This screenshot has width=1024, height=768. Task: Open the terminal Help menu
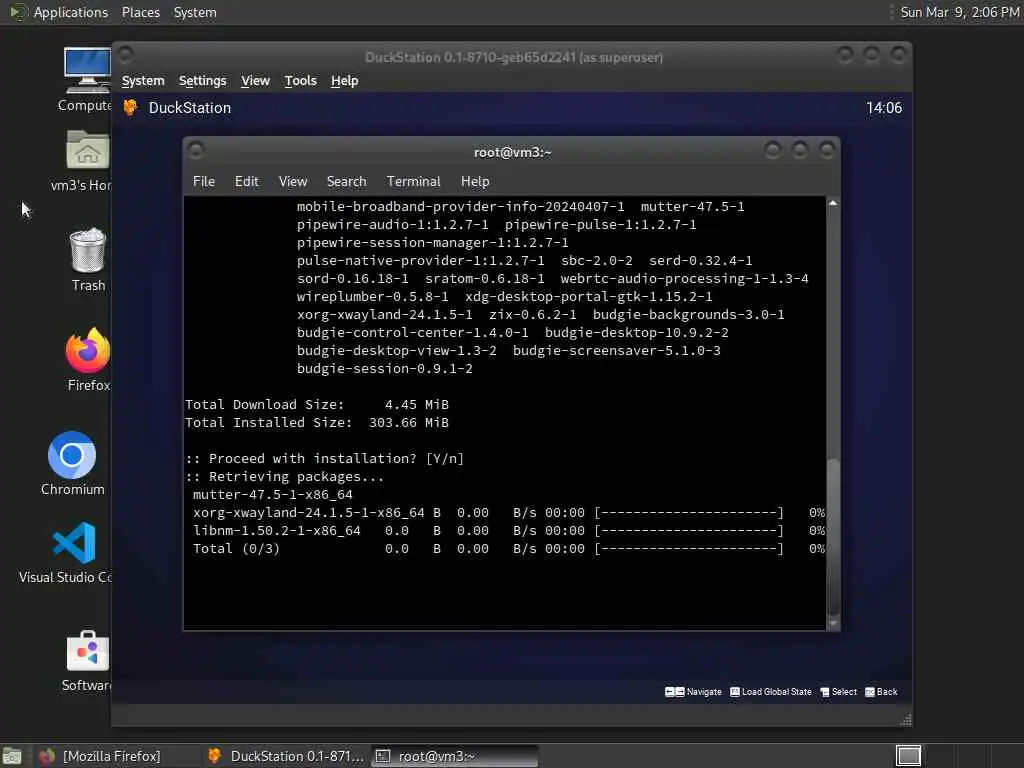(475, 181)
